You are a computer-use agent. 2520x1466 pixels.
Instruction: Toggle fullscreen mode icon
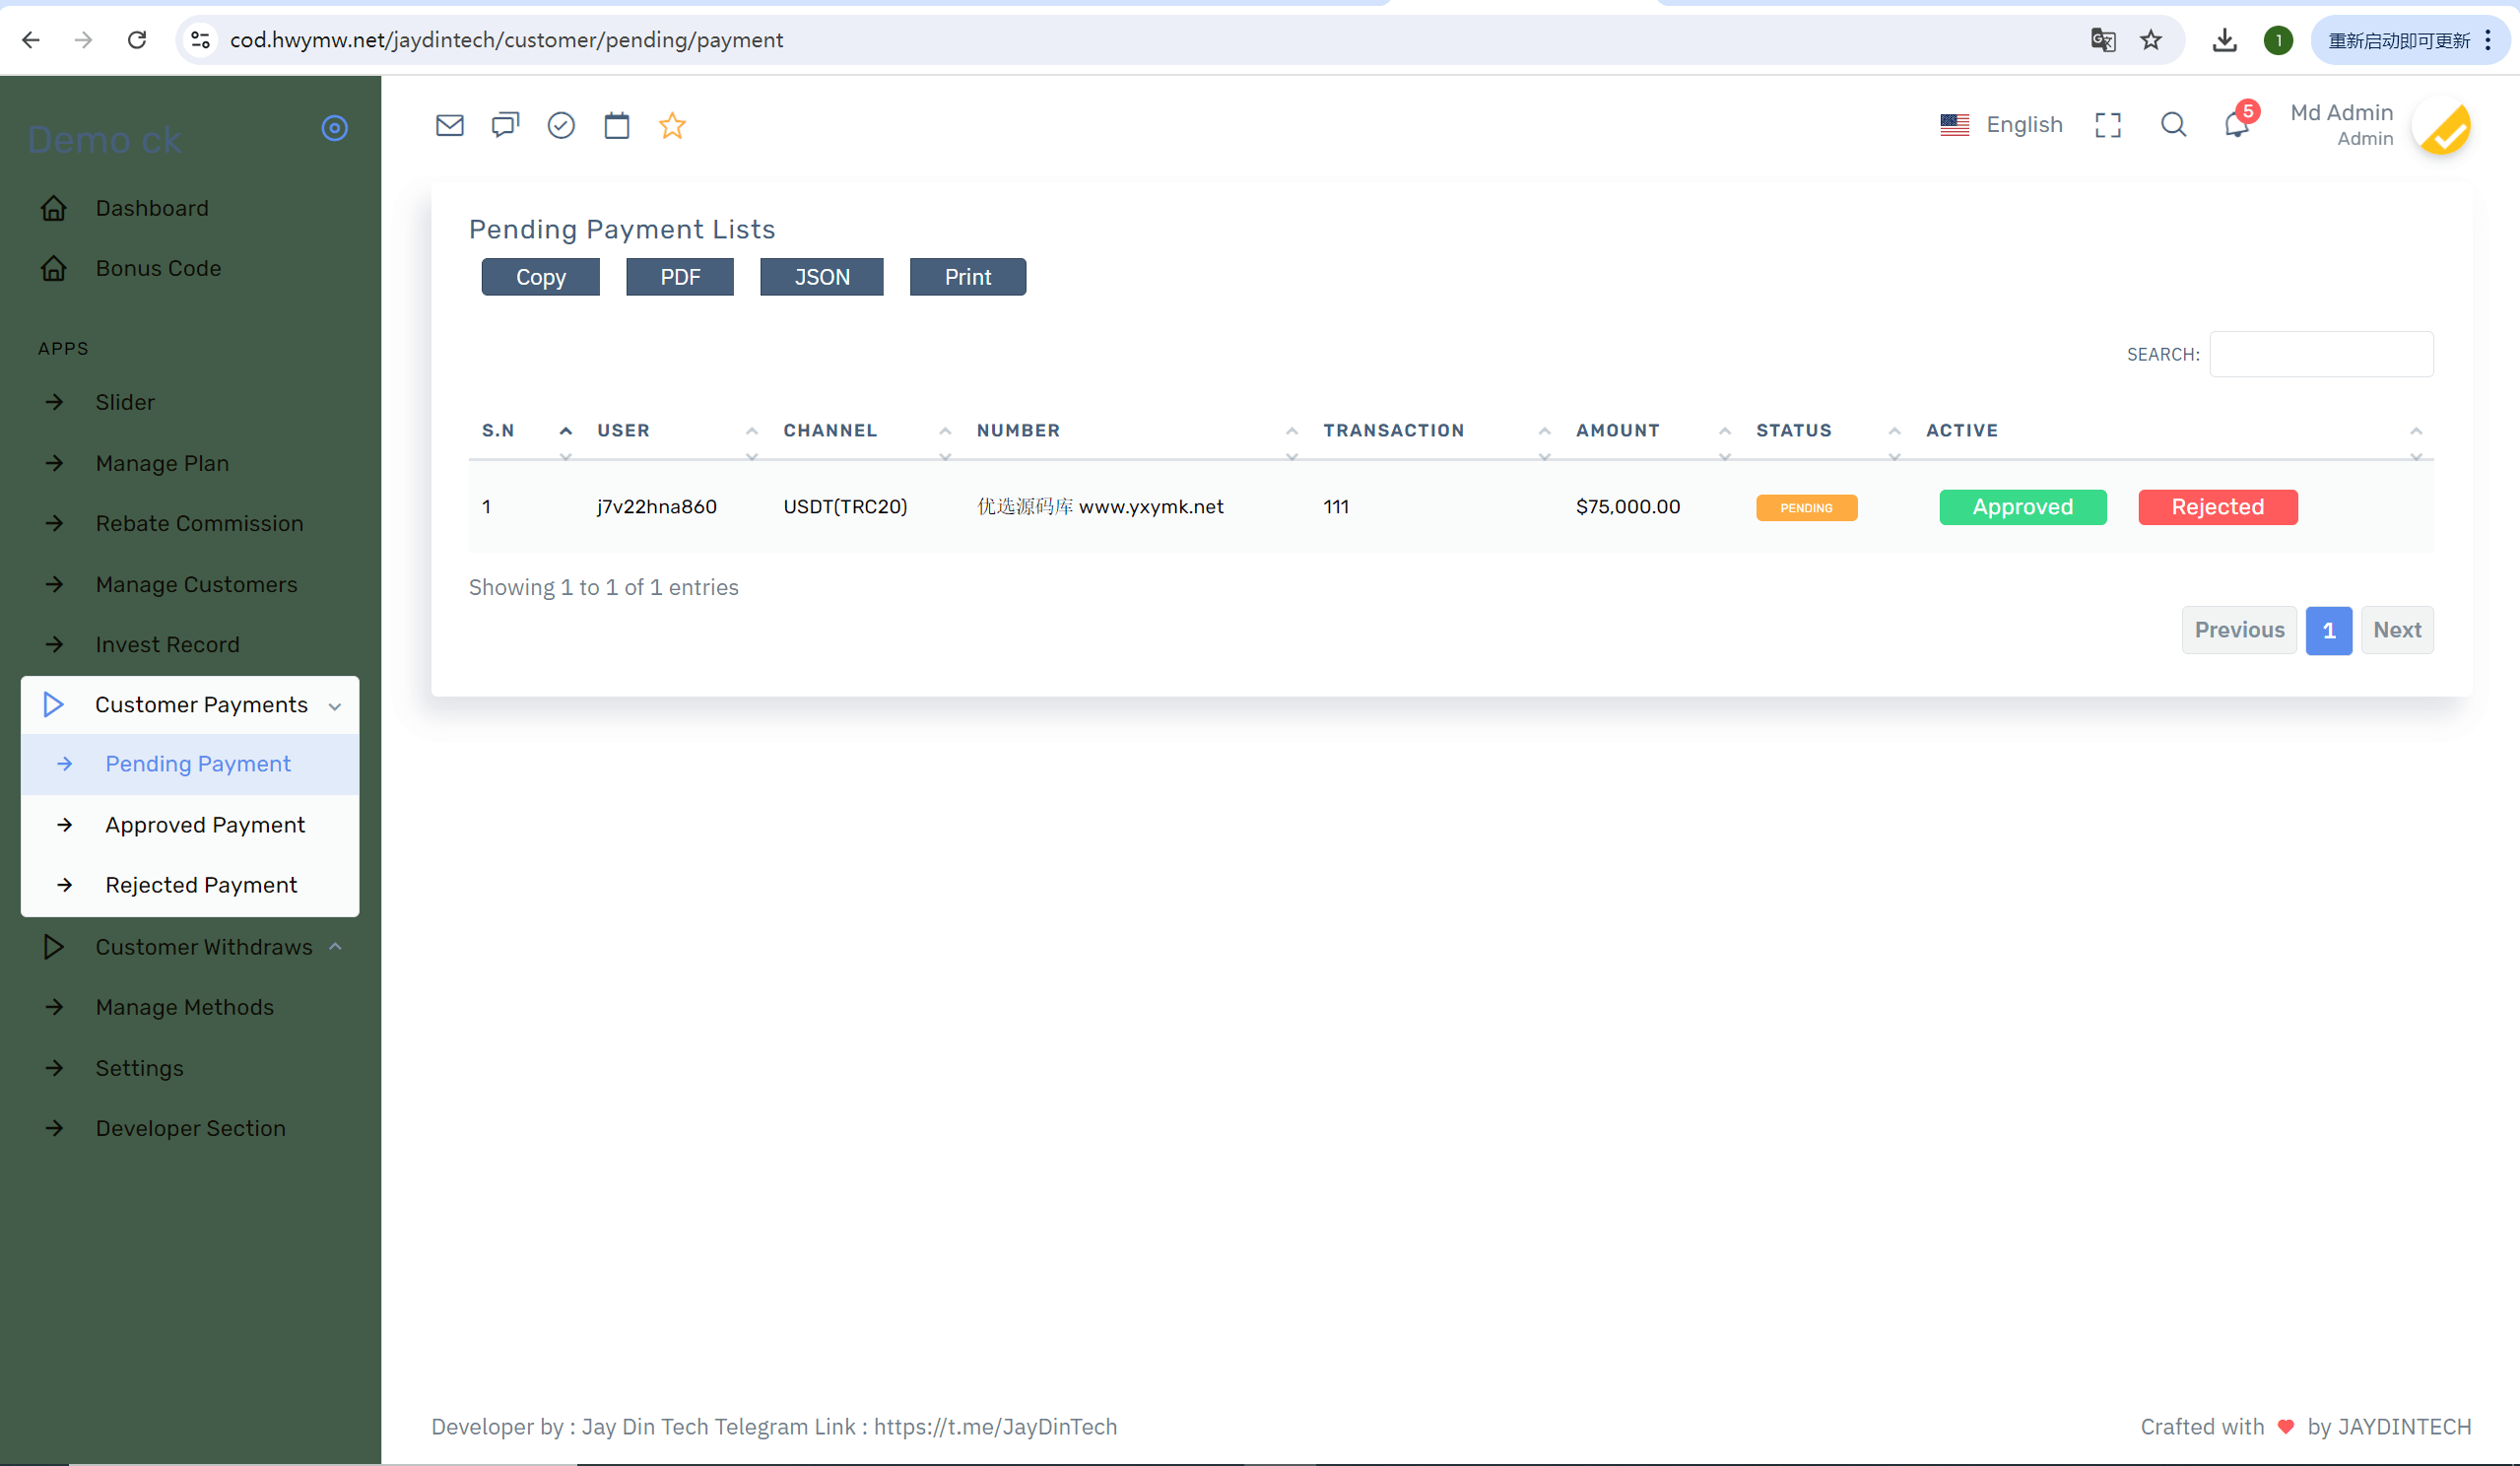pyautogui.click(x=2108, y=124)
